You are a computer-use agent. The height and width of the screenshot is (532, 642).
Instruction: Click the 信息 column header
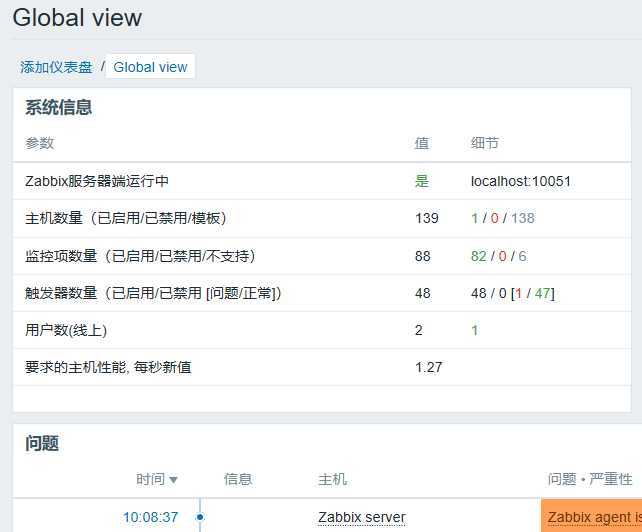coord(238,479)
